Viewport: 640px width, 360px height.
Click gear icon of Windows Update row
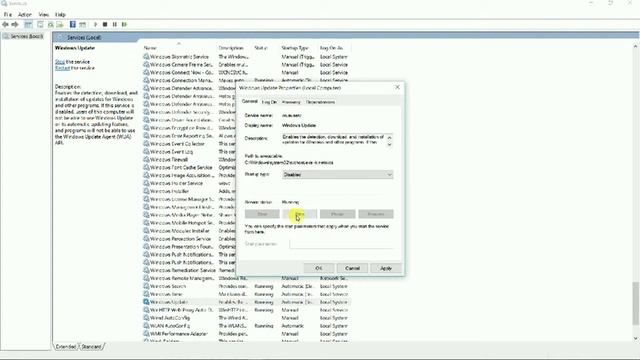[x=146, y=302]
